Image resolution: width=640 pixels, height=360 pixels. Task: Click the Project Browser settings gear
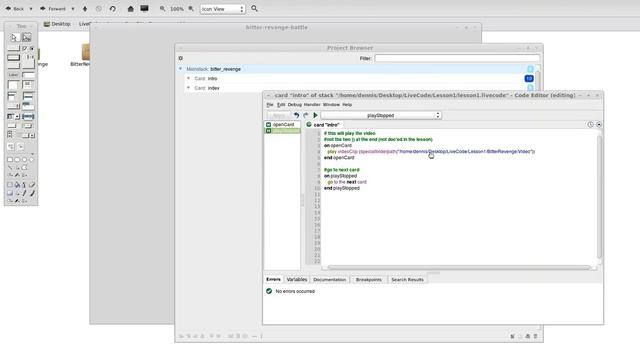click(180, 58)
